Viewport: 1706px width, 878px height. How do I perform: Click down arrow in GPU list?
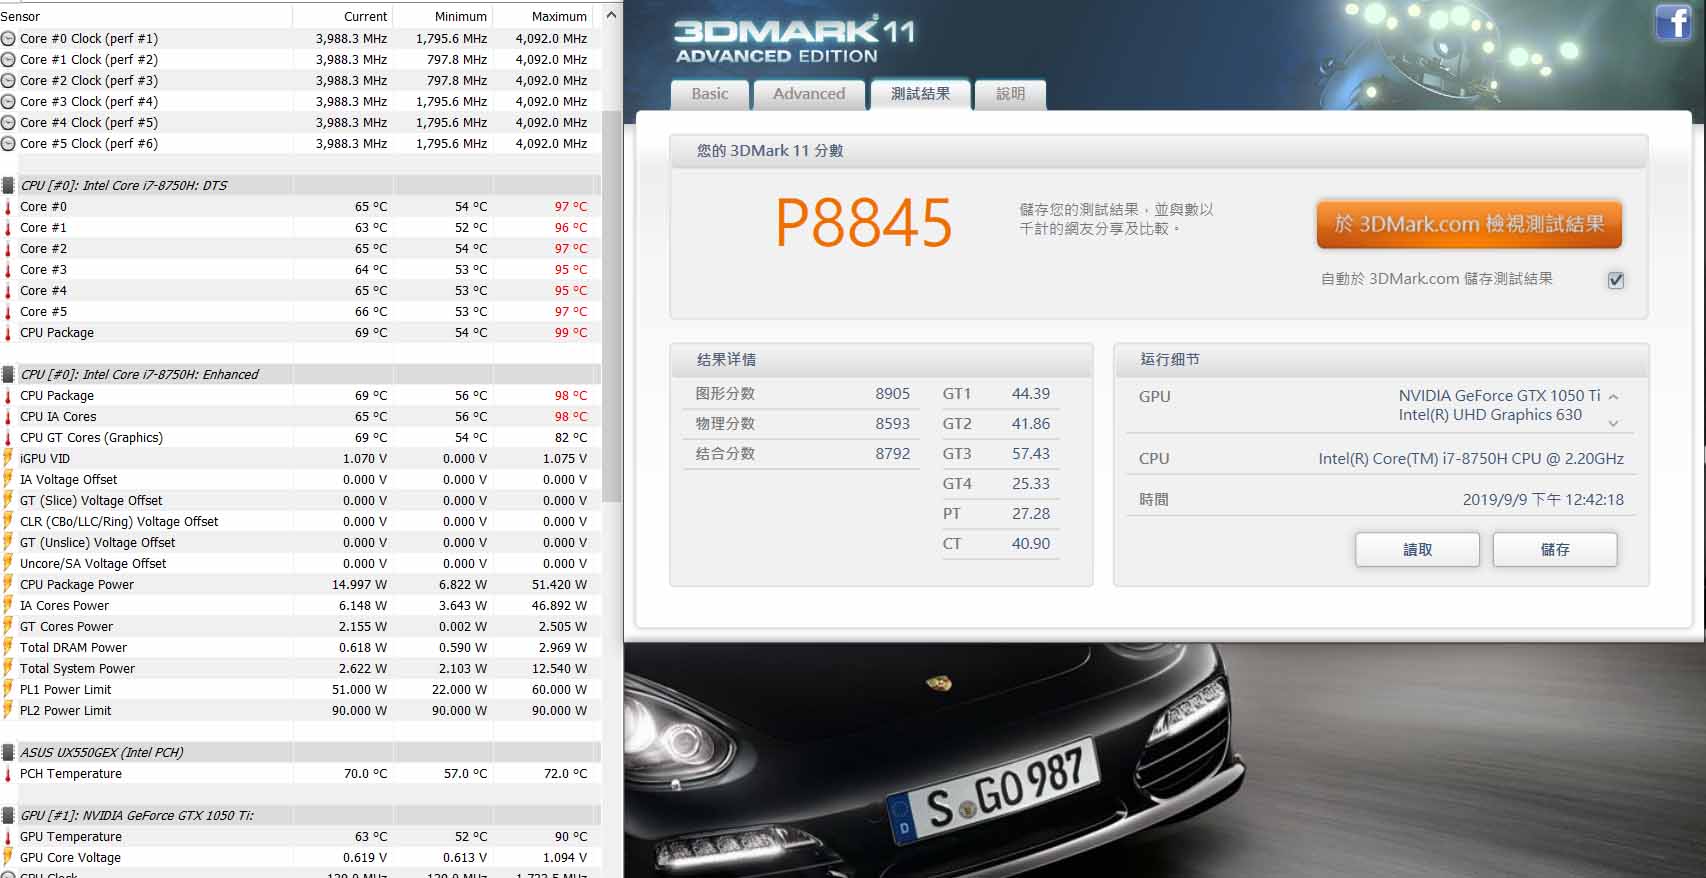pyautogui.click(x=1613, y=424)
